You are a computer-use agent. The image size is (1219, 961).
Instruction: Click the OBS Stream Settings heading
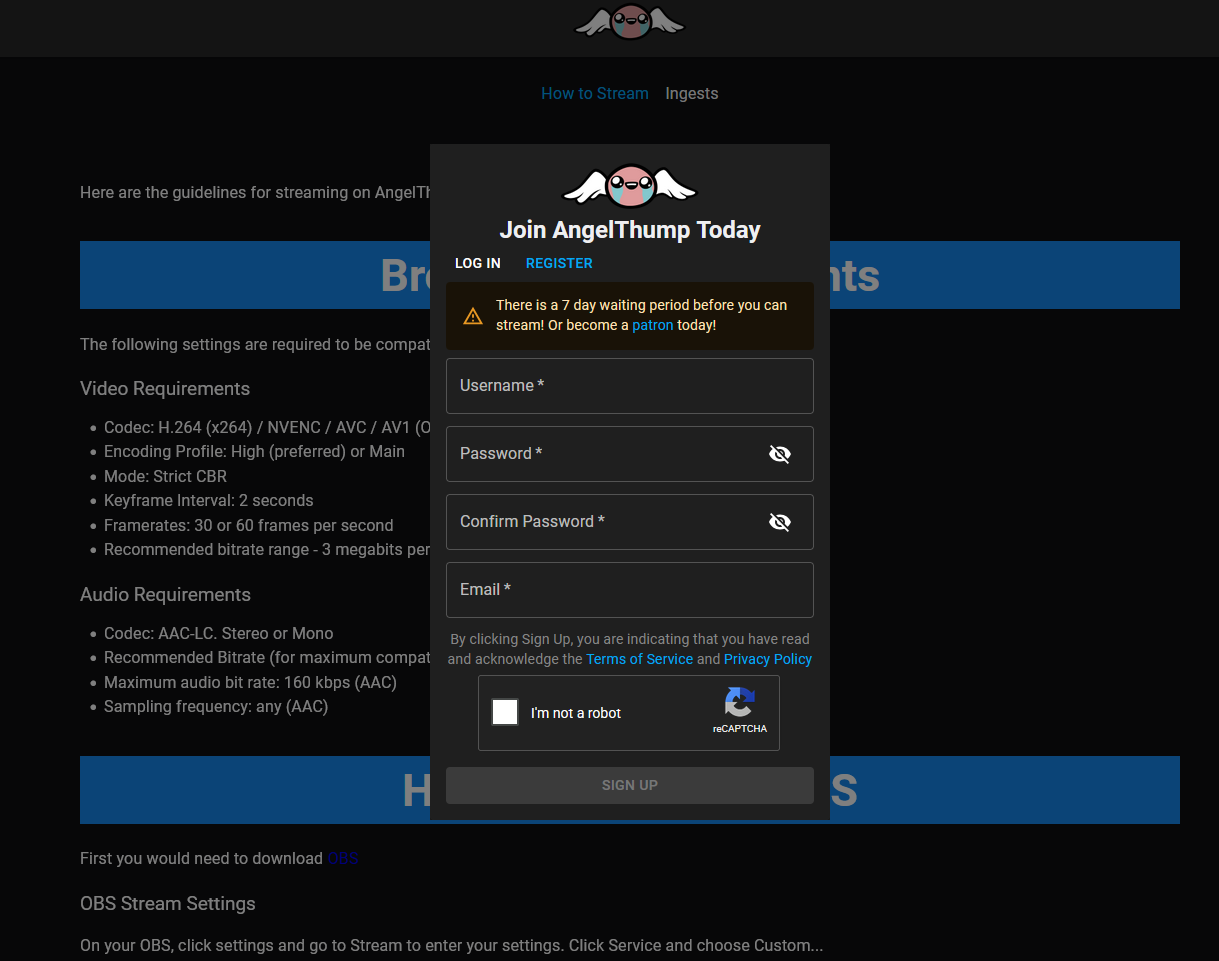[x=168, y=904]
